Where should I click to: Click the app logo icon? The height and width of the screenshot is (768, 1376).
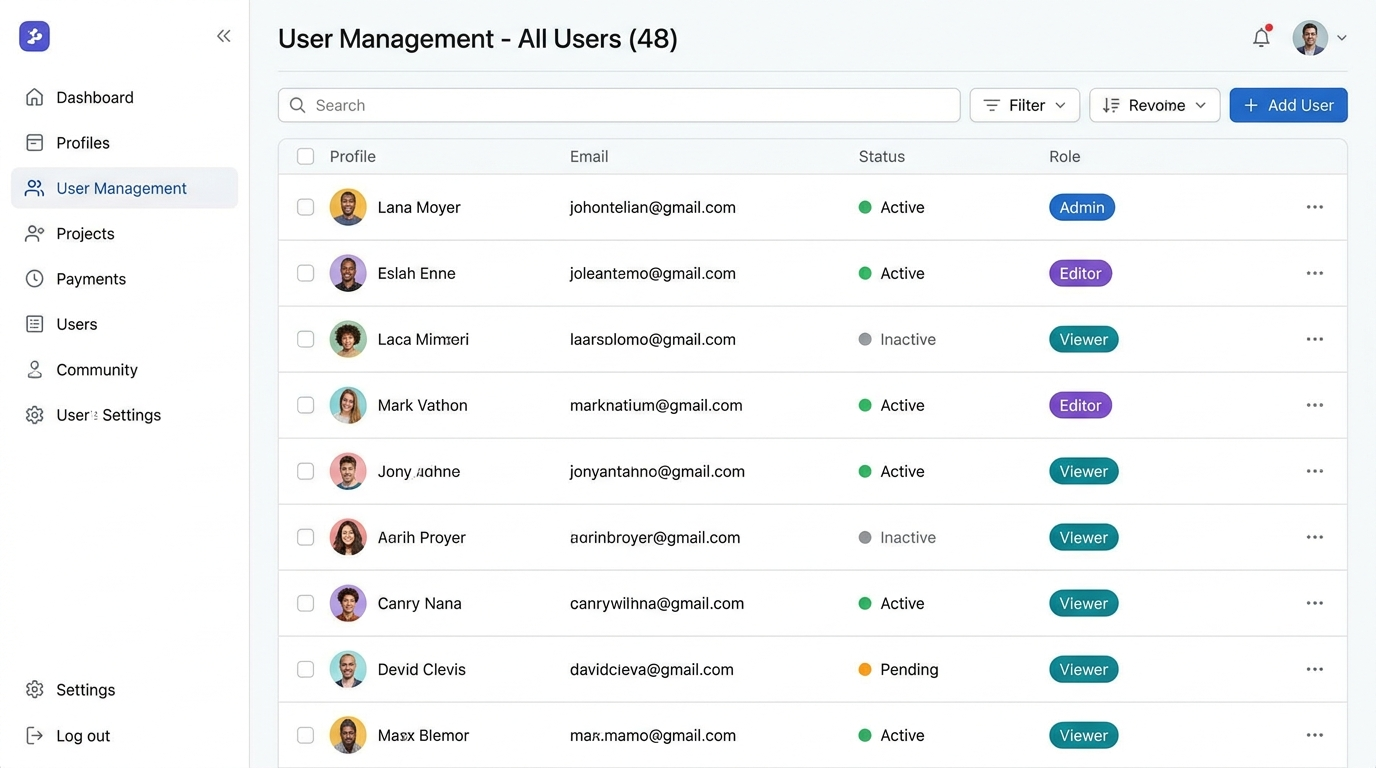click(34, 37)
